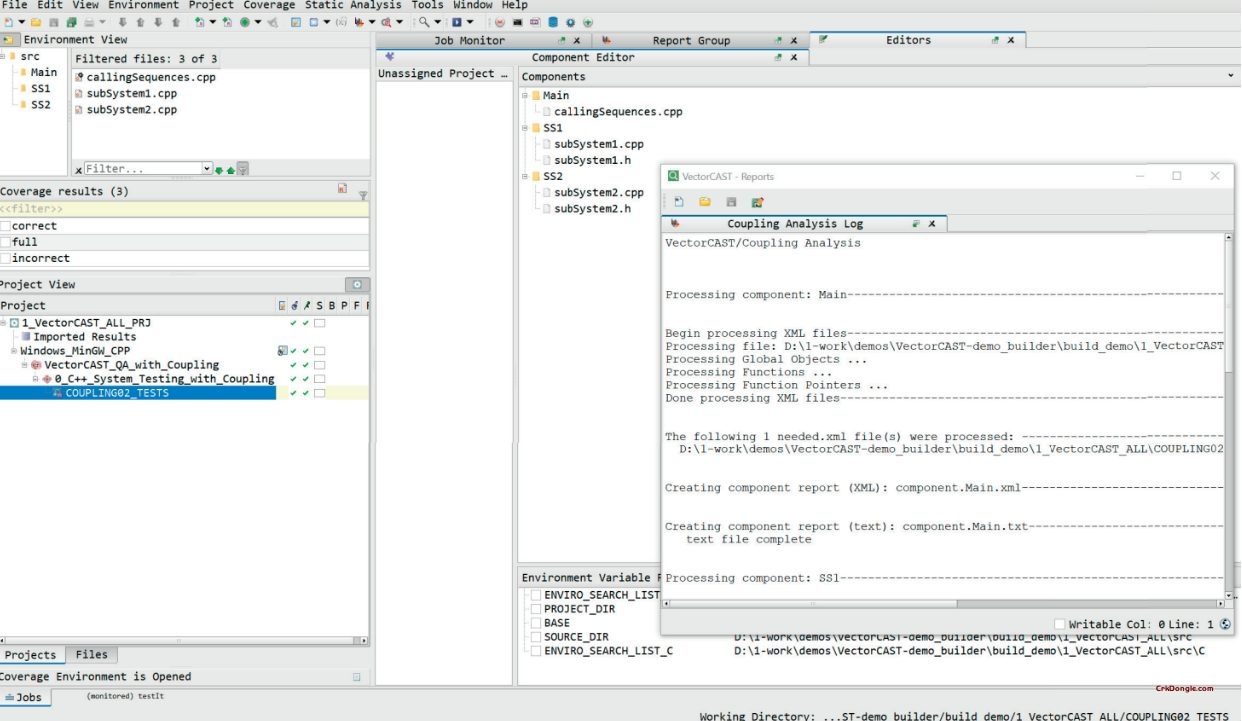Click the red circle icon in toolbar

pyautogui.click(x=500, y=22)
